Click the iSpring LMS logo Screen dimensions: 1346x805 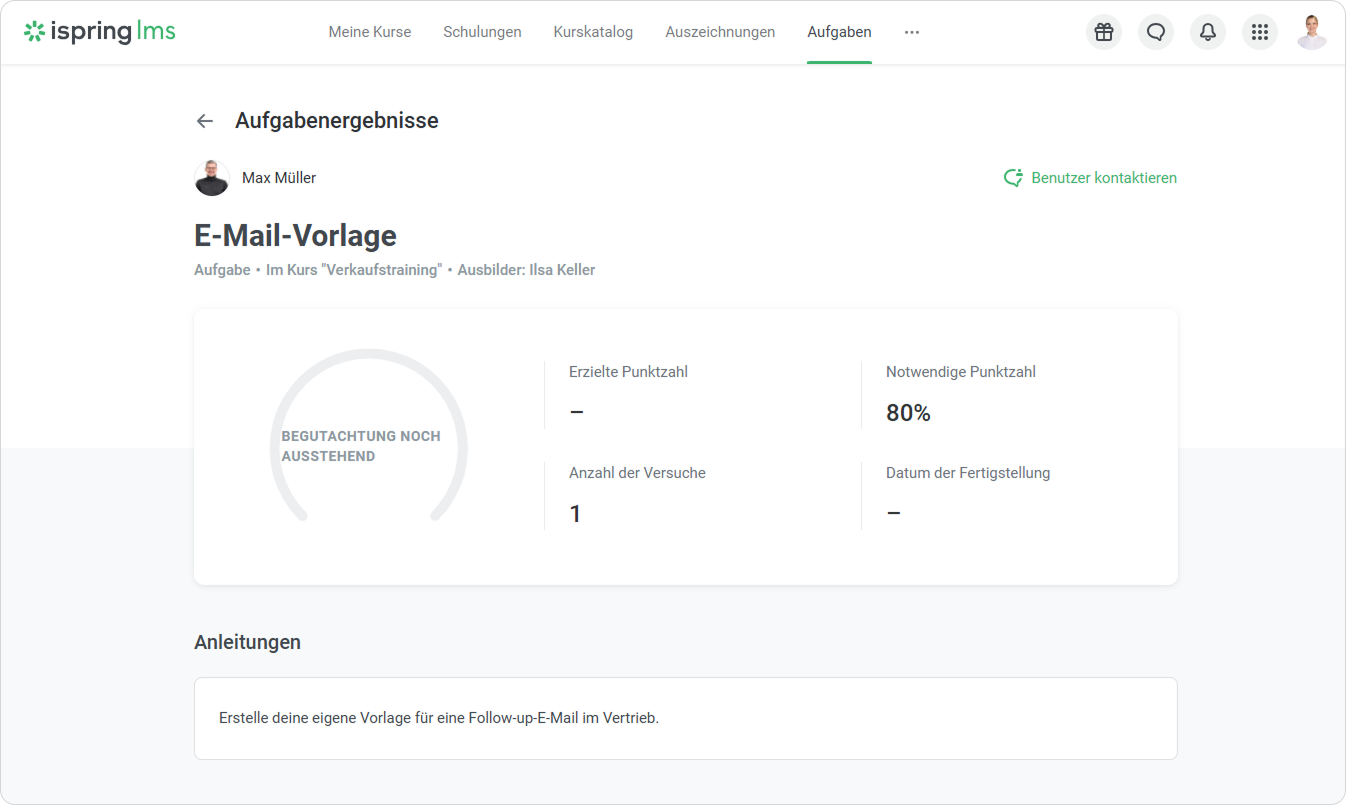click(x=100, y=32)
